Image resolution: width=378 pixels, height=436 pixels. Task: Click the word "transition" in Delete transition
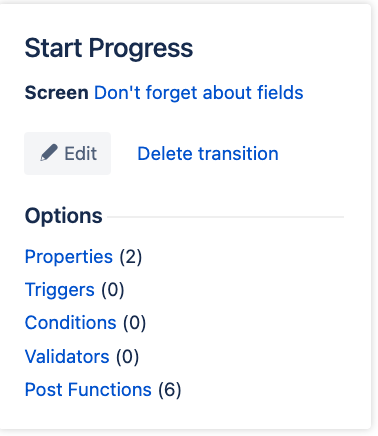pyautogui.click(x=238, y=154)
